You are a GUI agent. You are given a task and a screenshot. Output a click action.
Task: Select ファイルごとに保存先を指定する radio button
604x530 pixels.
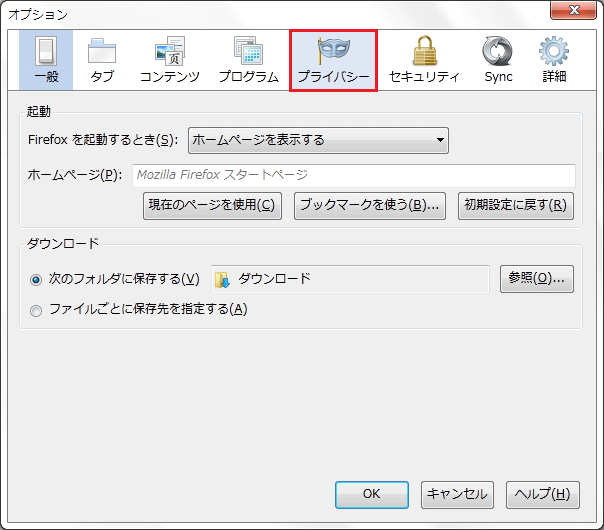(x=36, y=310)
